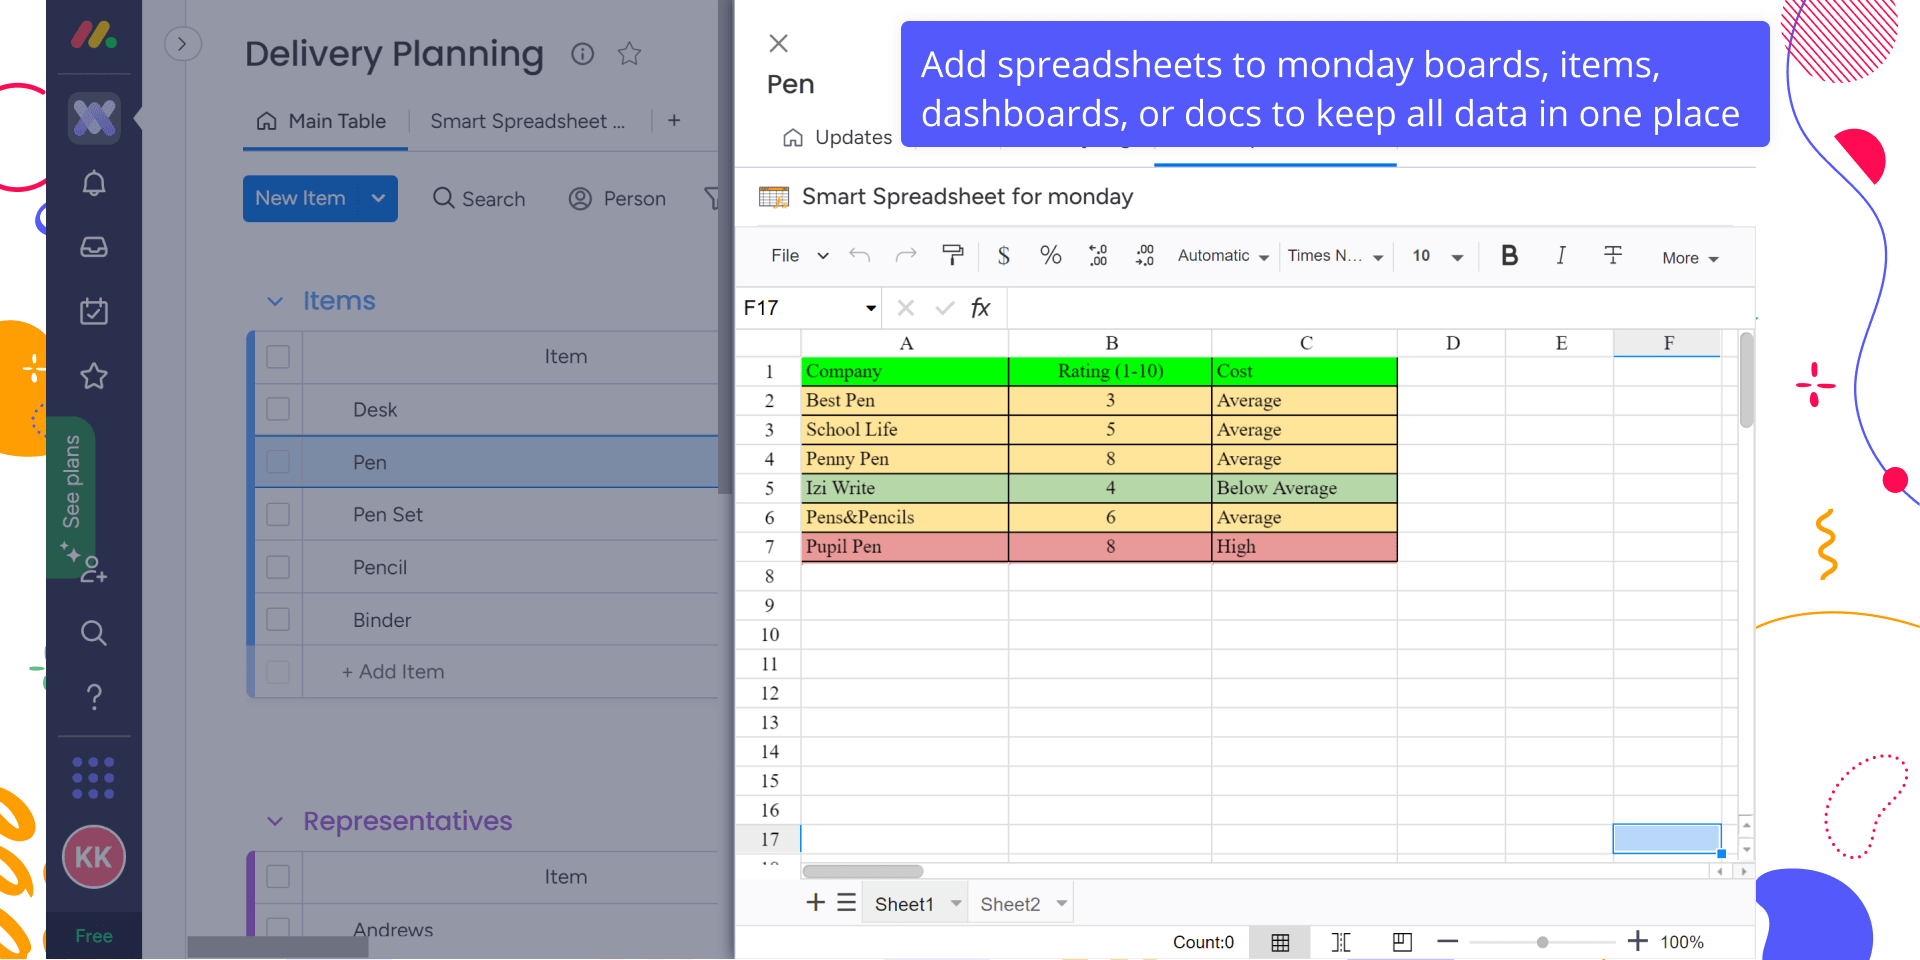Check the Pencil row checkbox
Screen dimensions: 1920x960
point(278,567)
